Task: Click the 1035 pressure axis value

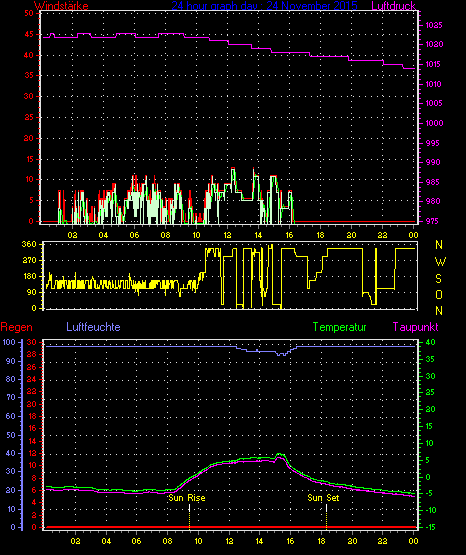Action: tap(434, 25)
